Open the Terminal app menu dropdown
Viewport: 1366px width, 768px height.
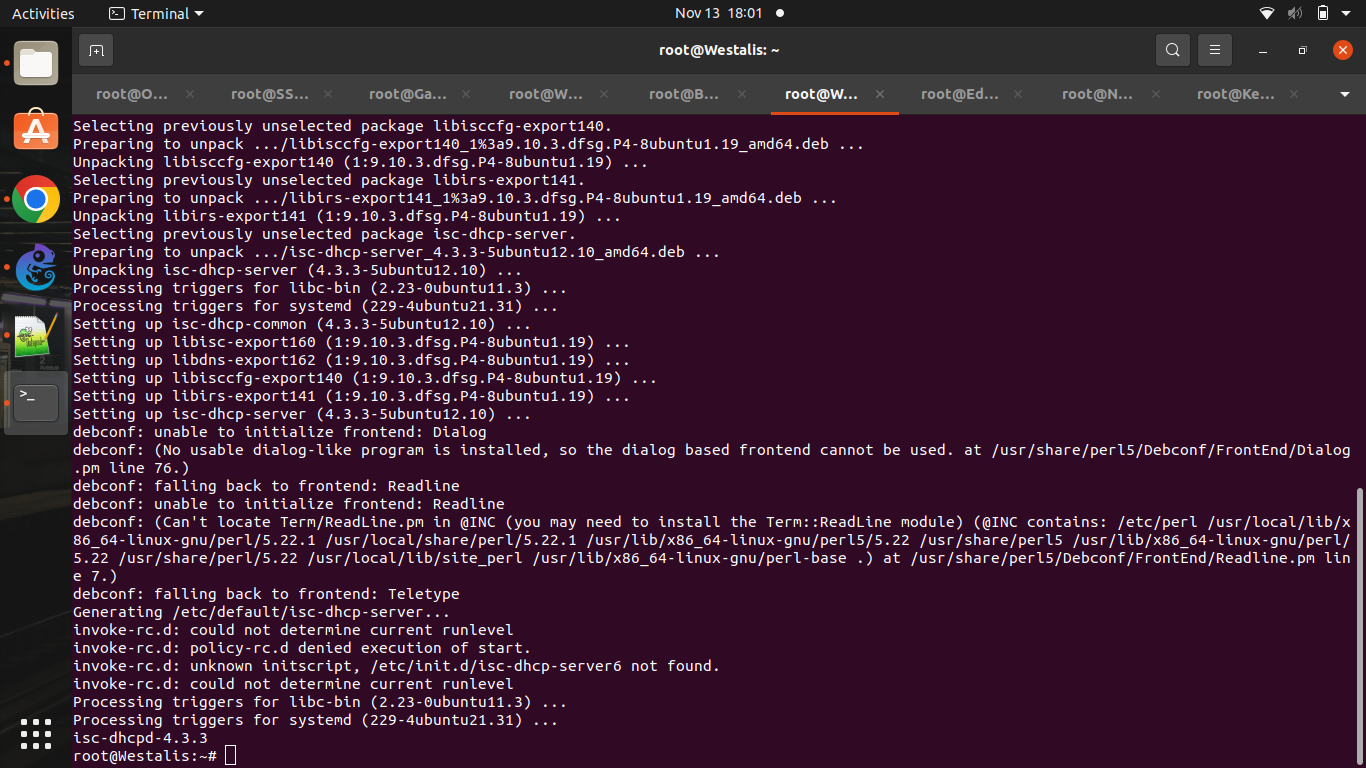pyautogui.click(x=155, y=13)
